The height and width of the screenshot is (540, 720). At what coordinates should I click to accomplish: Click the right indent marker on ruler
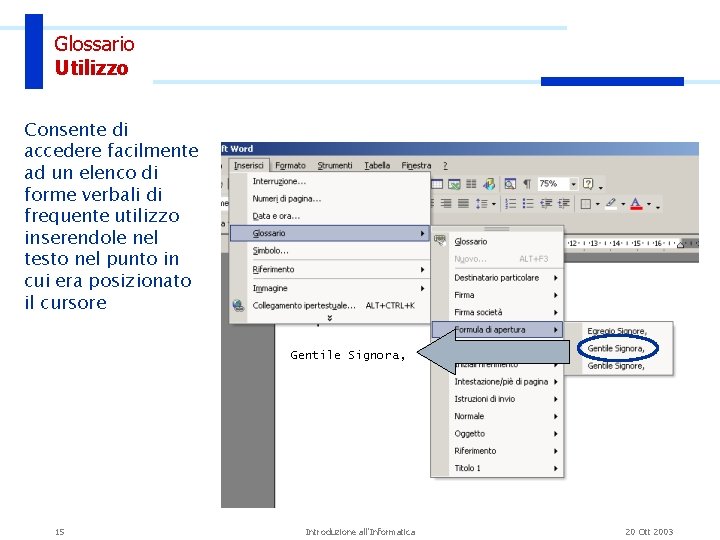click(x=681, y=244)
